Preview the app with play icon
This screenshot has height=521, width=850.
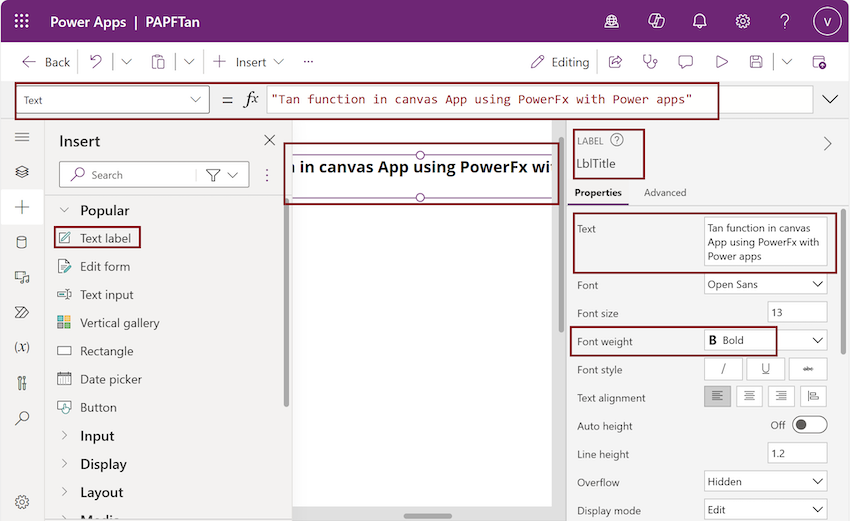[x=722, y=62]
